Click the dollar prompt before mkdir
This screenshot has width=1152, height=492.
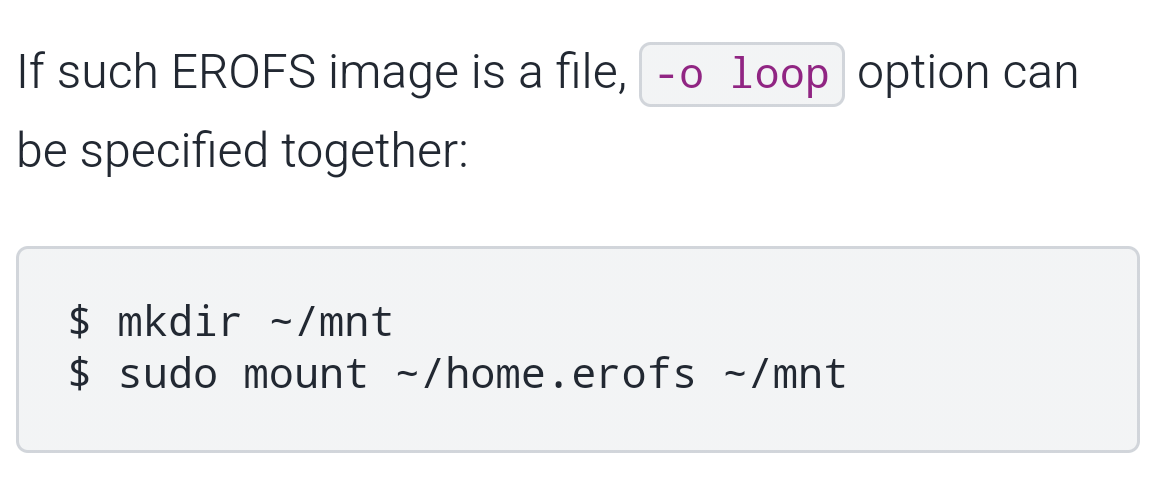(x=79, y=323)
